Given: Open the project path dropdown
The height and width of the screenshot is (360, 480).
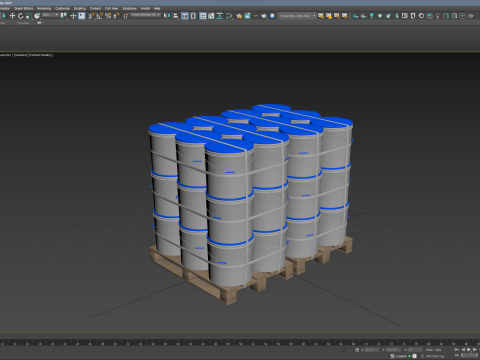Looking at the screenshot, I should point(297,16).
